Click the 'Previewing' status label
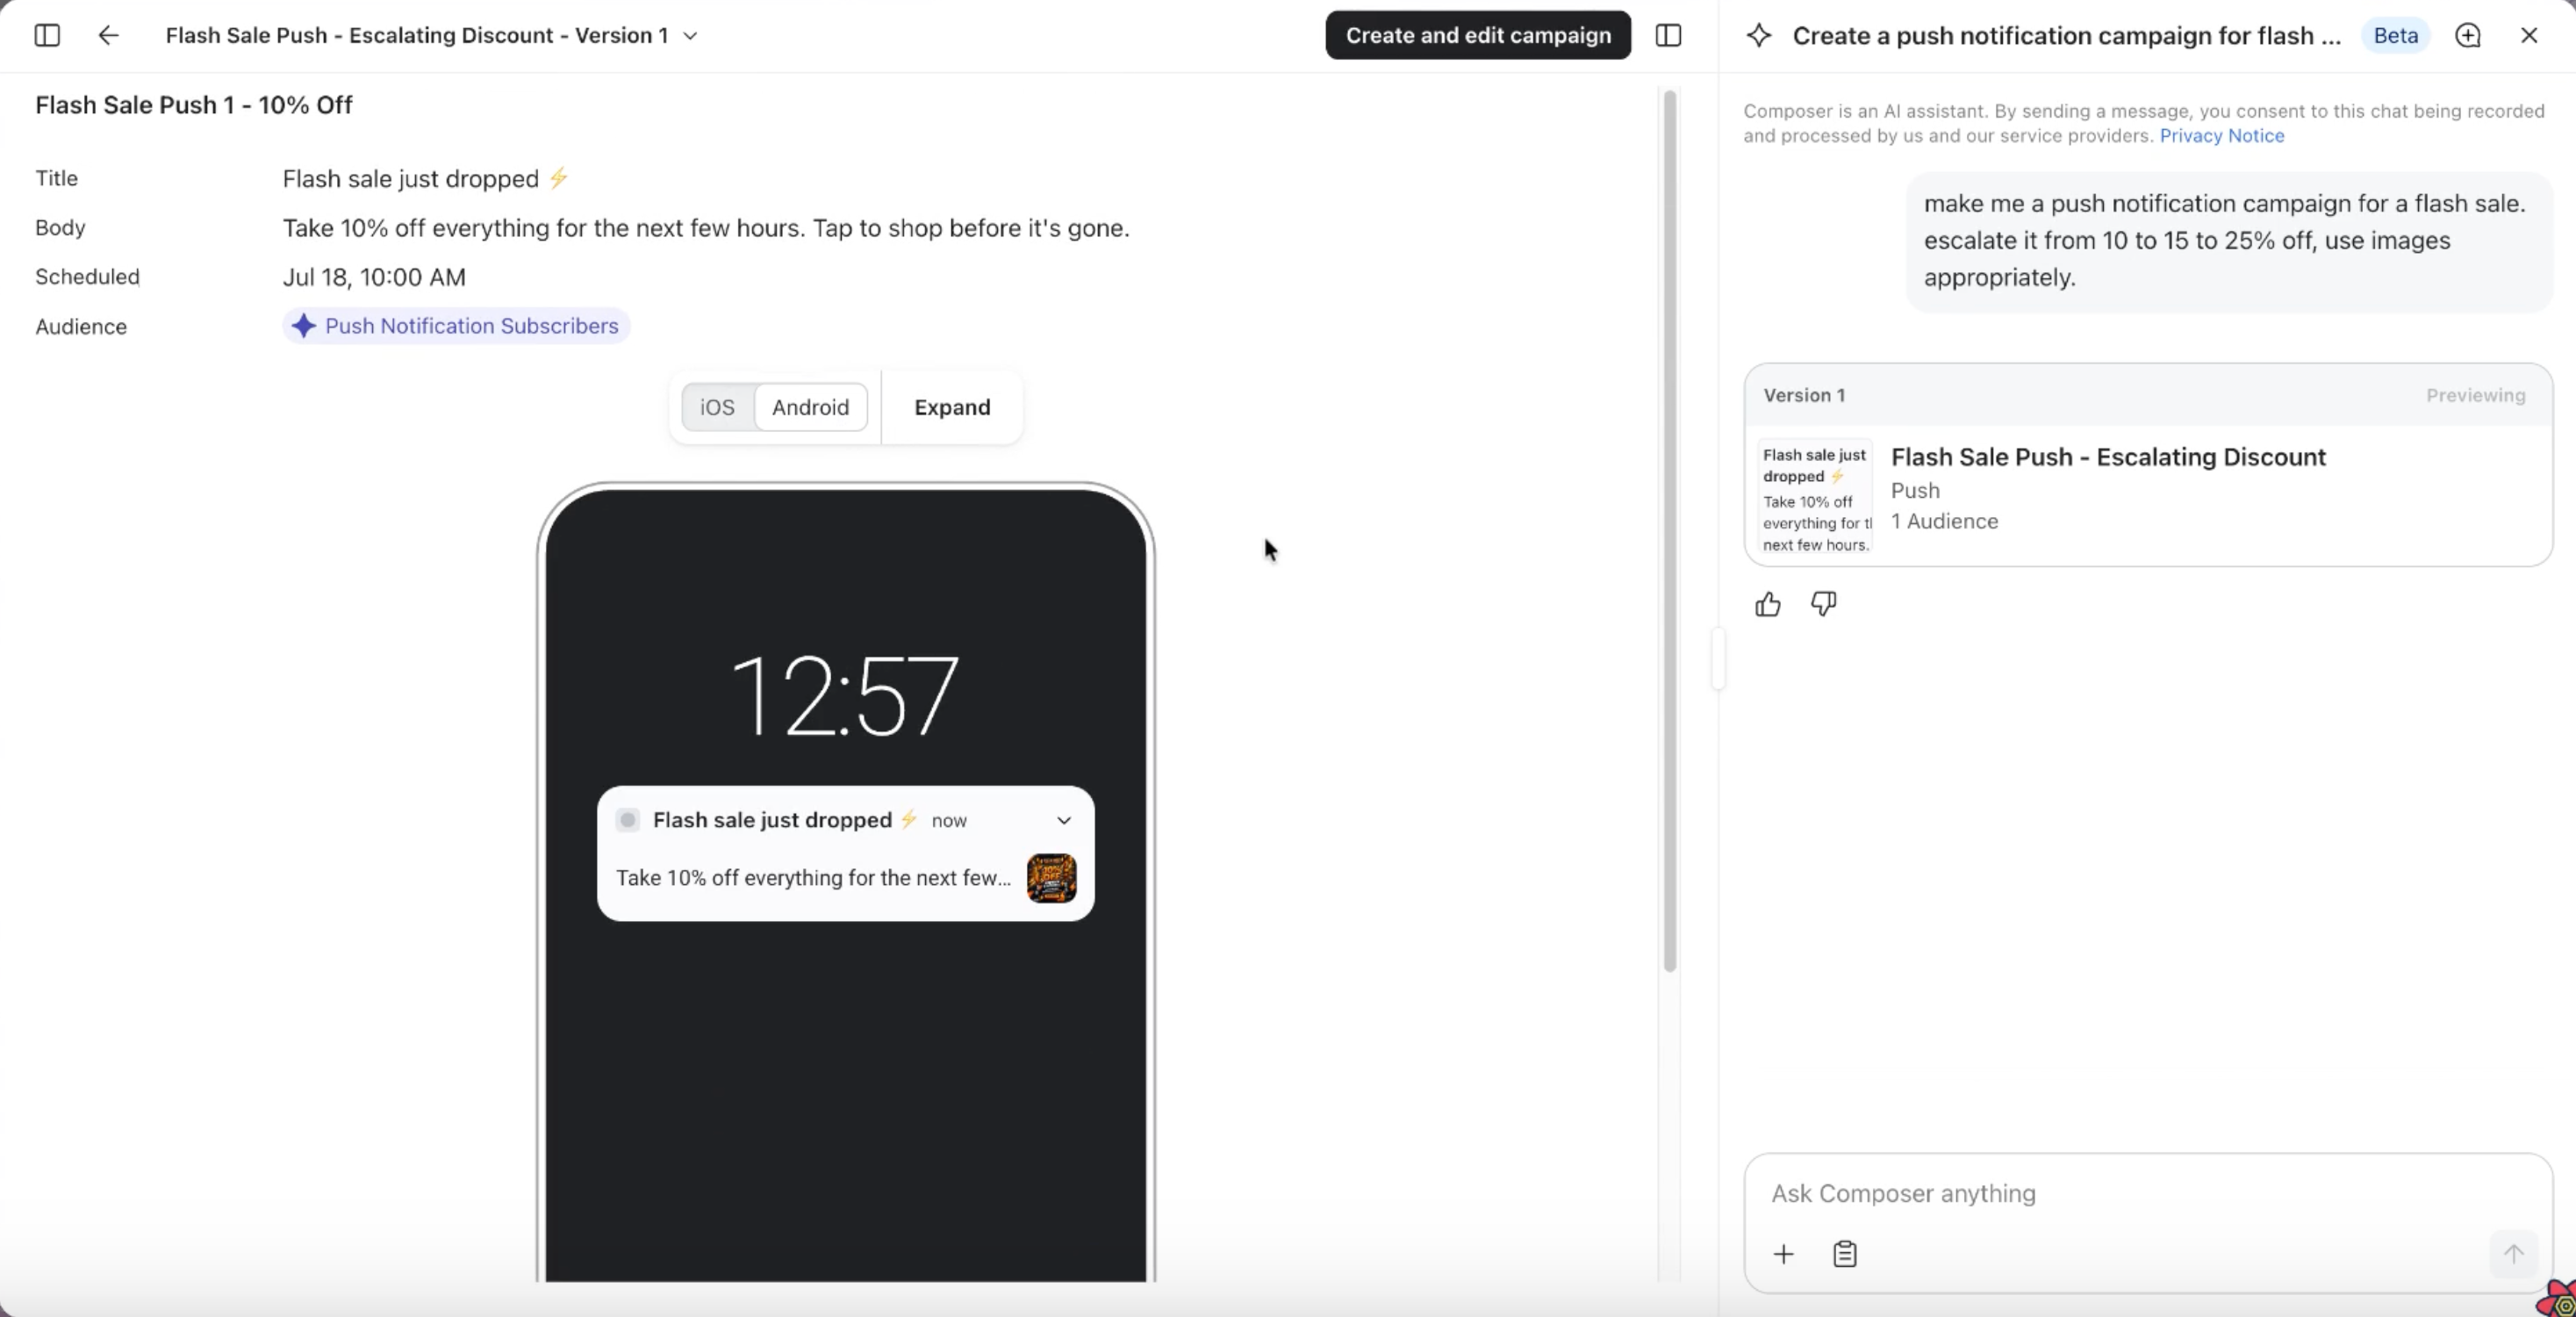Viewport: 2576px width, 1317px height. coord(2475,395)
